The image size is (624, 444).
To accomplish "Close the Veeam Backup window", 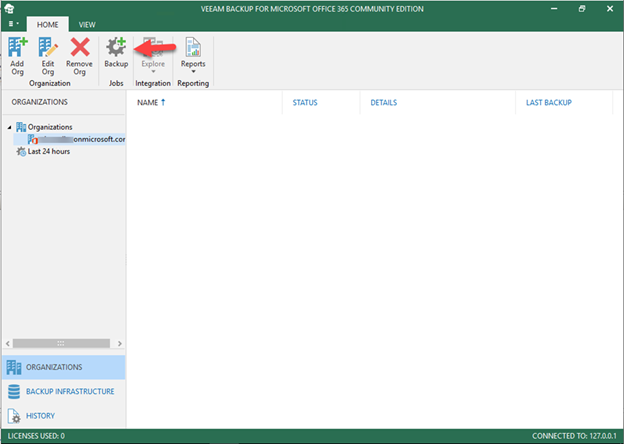I will coord(610,9).
